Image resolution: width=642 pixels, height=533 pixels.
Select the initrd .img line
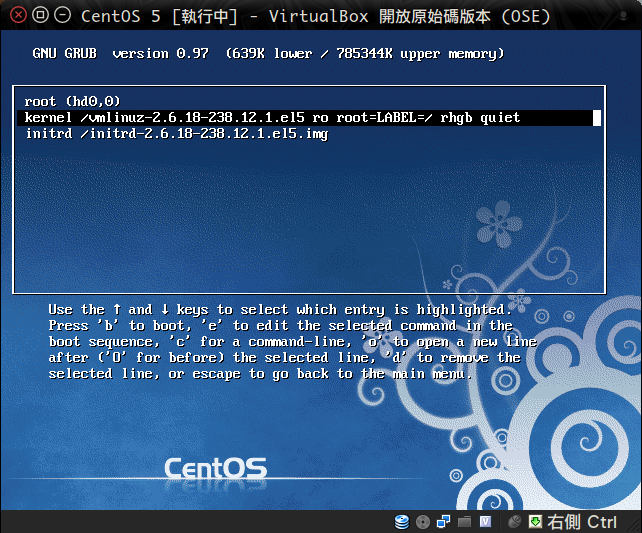tap(177, 134)
